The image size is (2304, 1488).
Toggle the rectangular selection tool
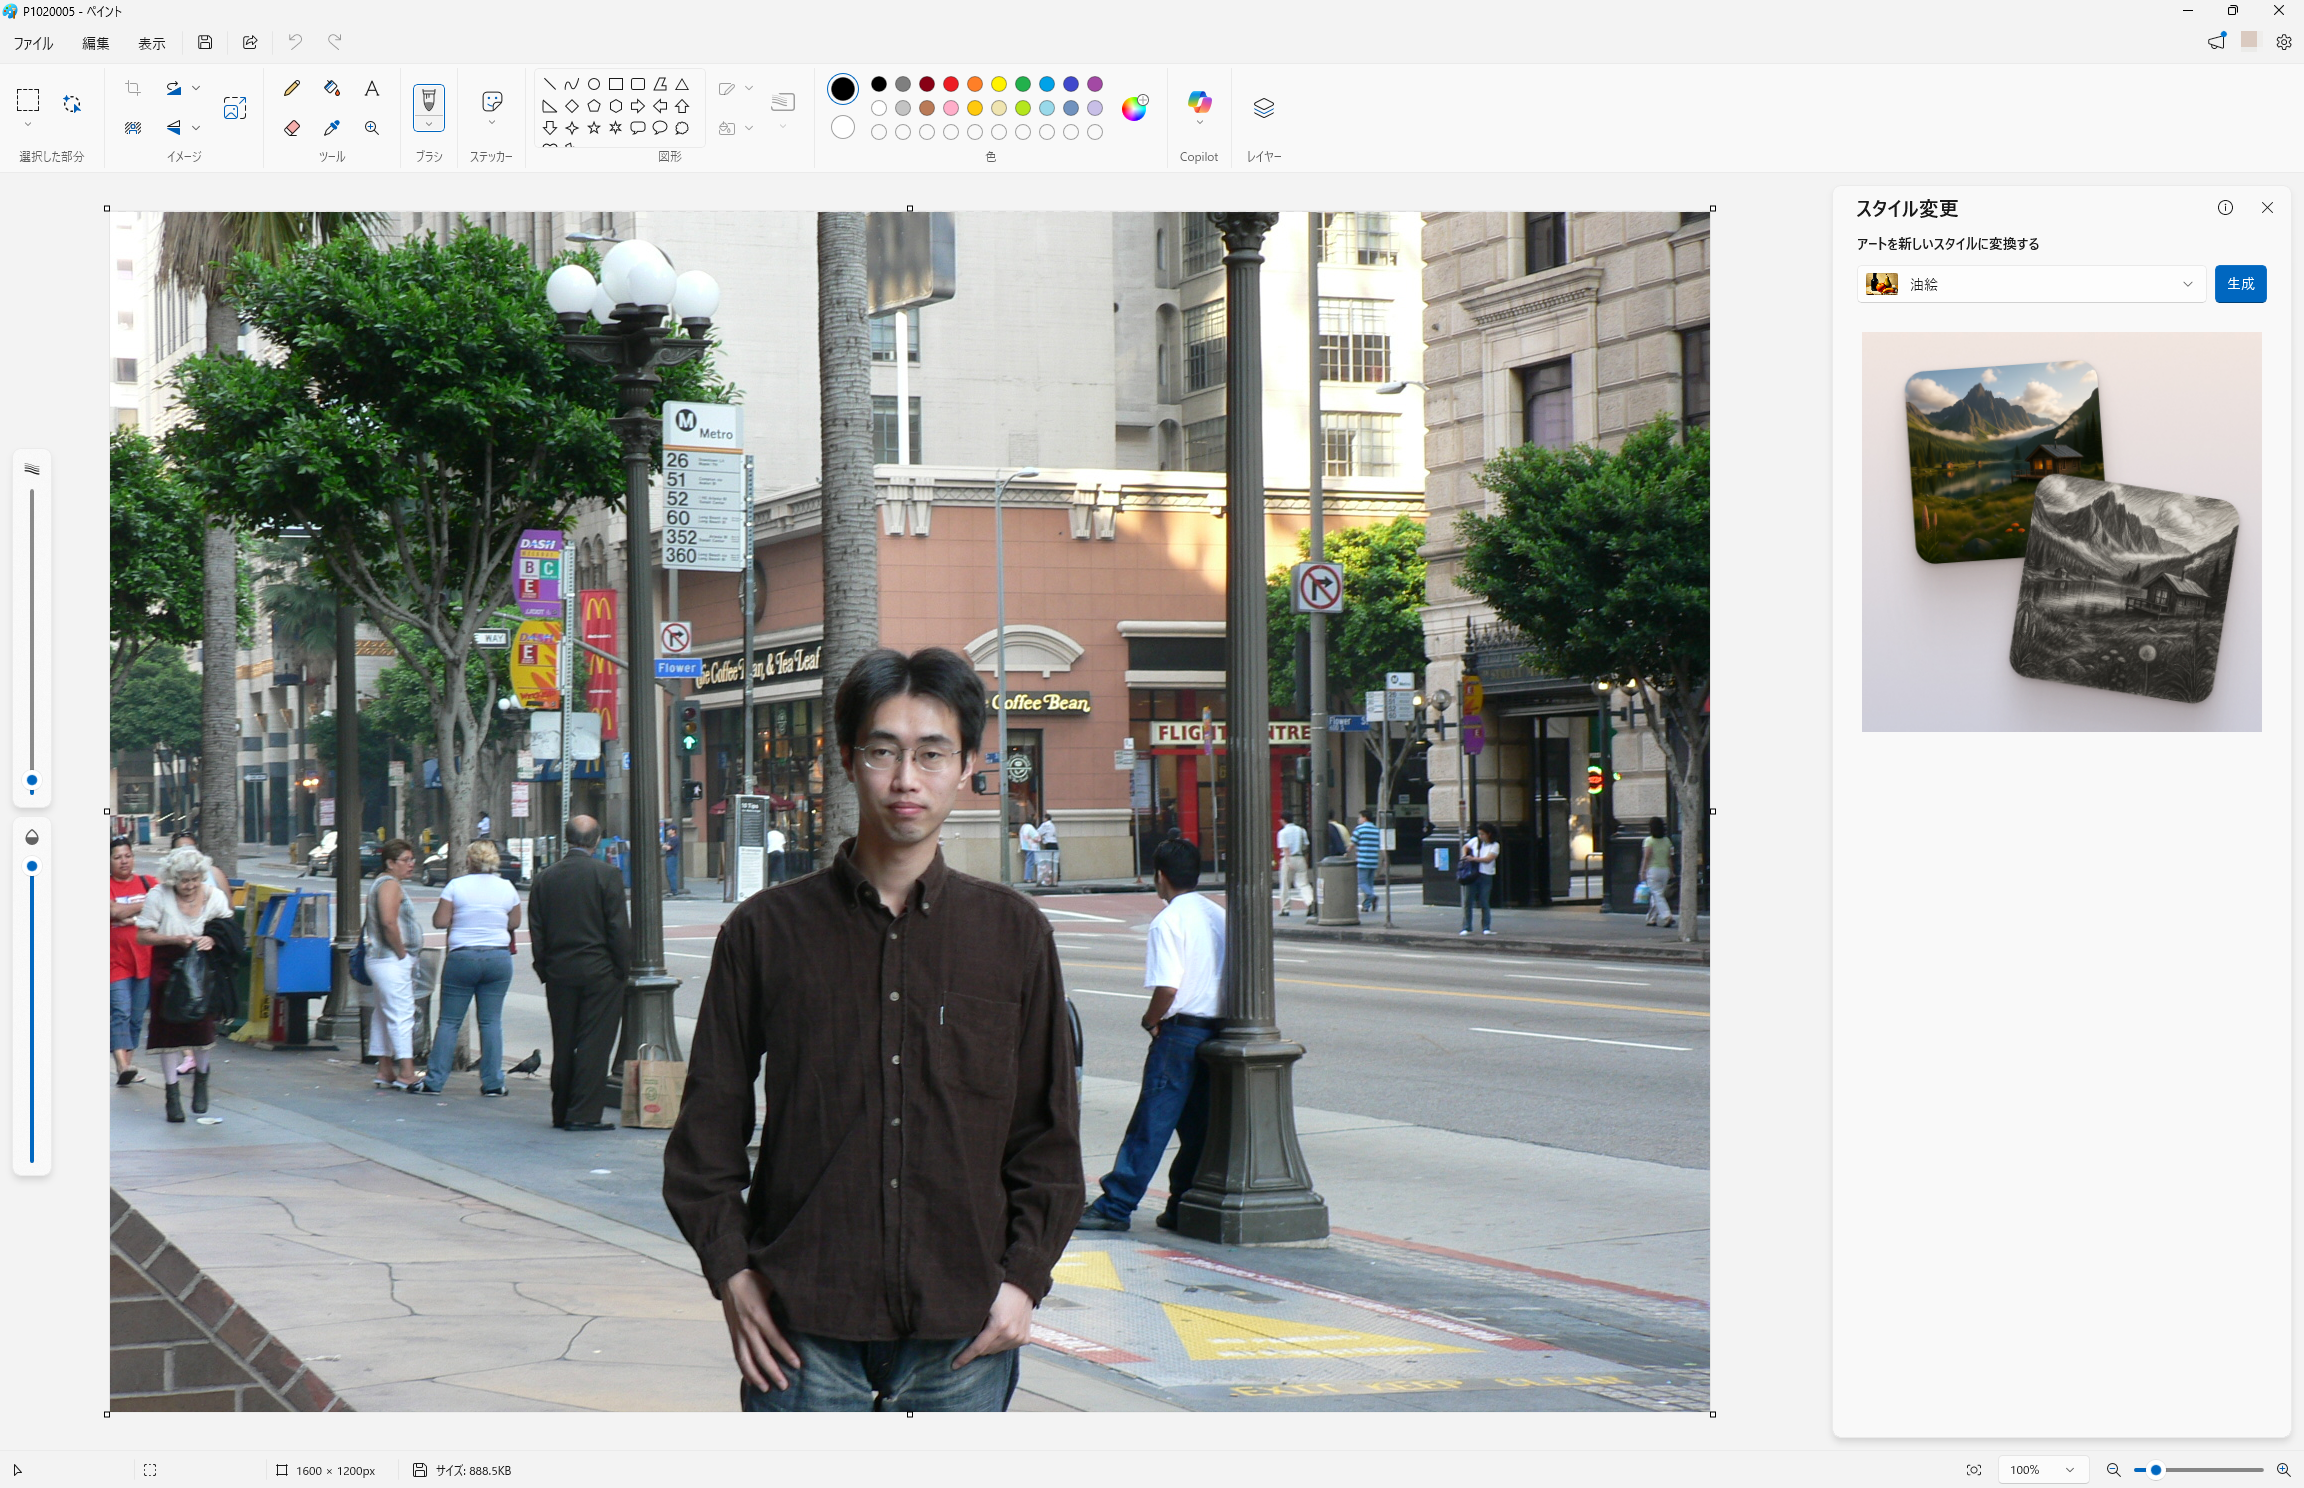[x=28, y=100]
